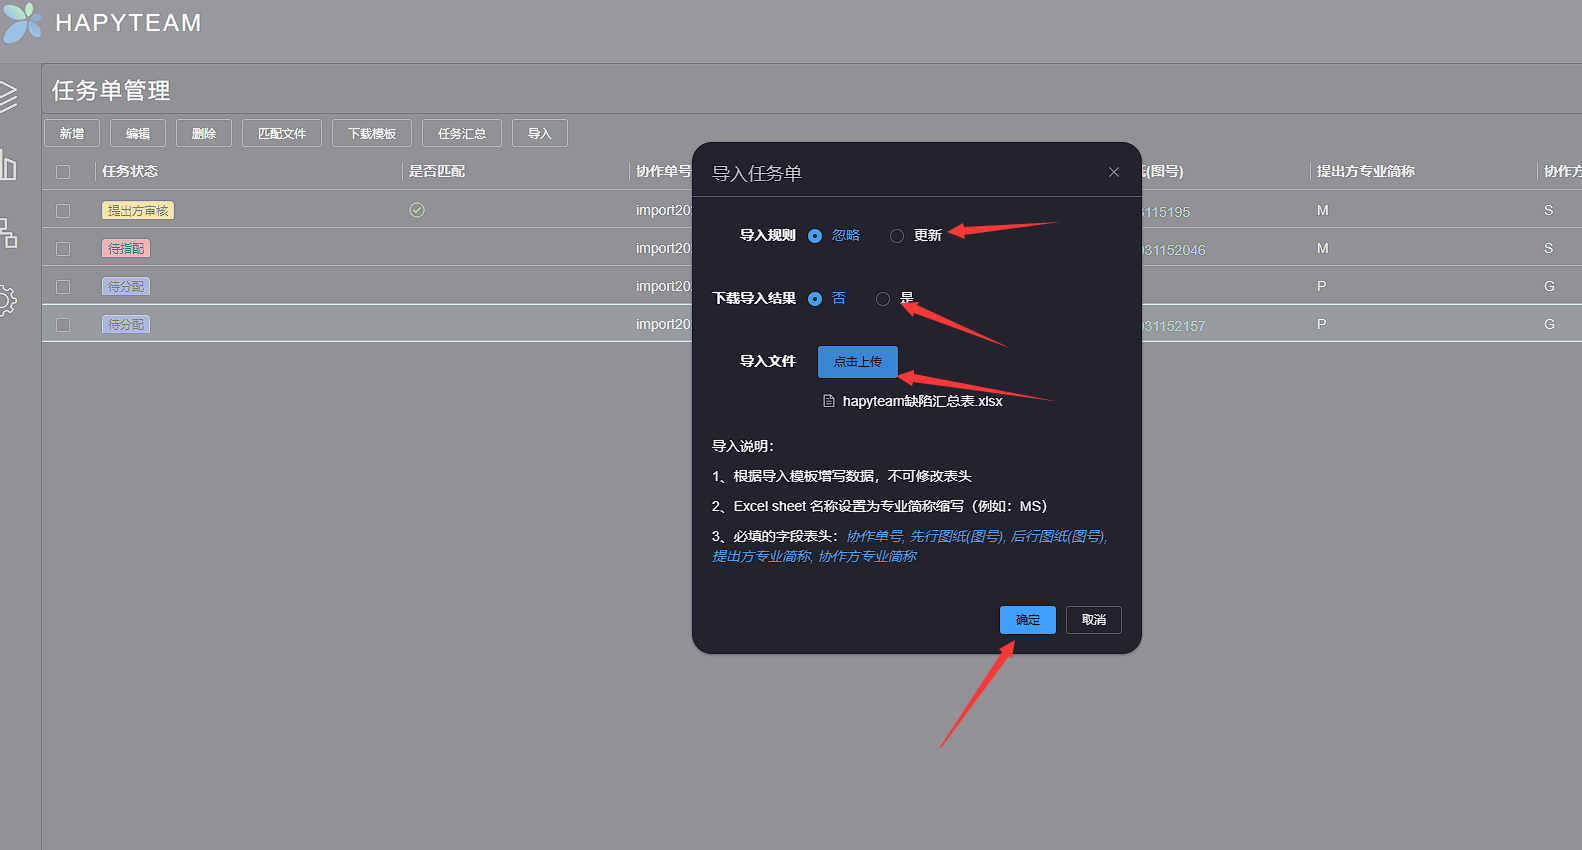Viewport: 1582px width, 850px height.
Task: Toggle the select-all header checkbox
Action: (63, 172)
